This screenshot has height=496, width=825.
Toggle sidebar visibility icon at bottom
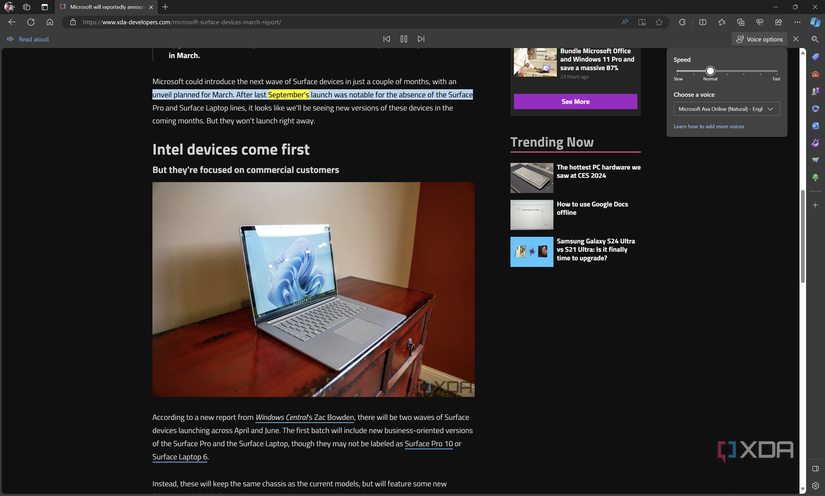[x=815, y=469]
